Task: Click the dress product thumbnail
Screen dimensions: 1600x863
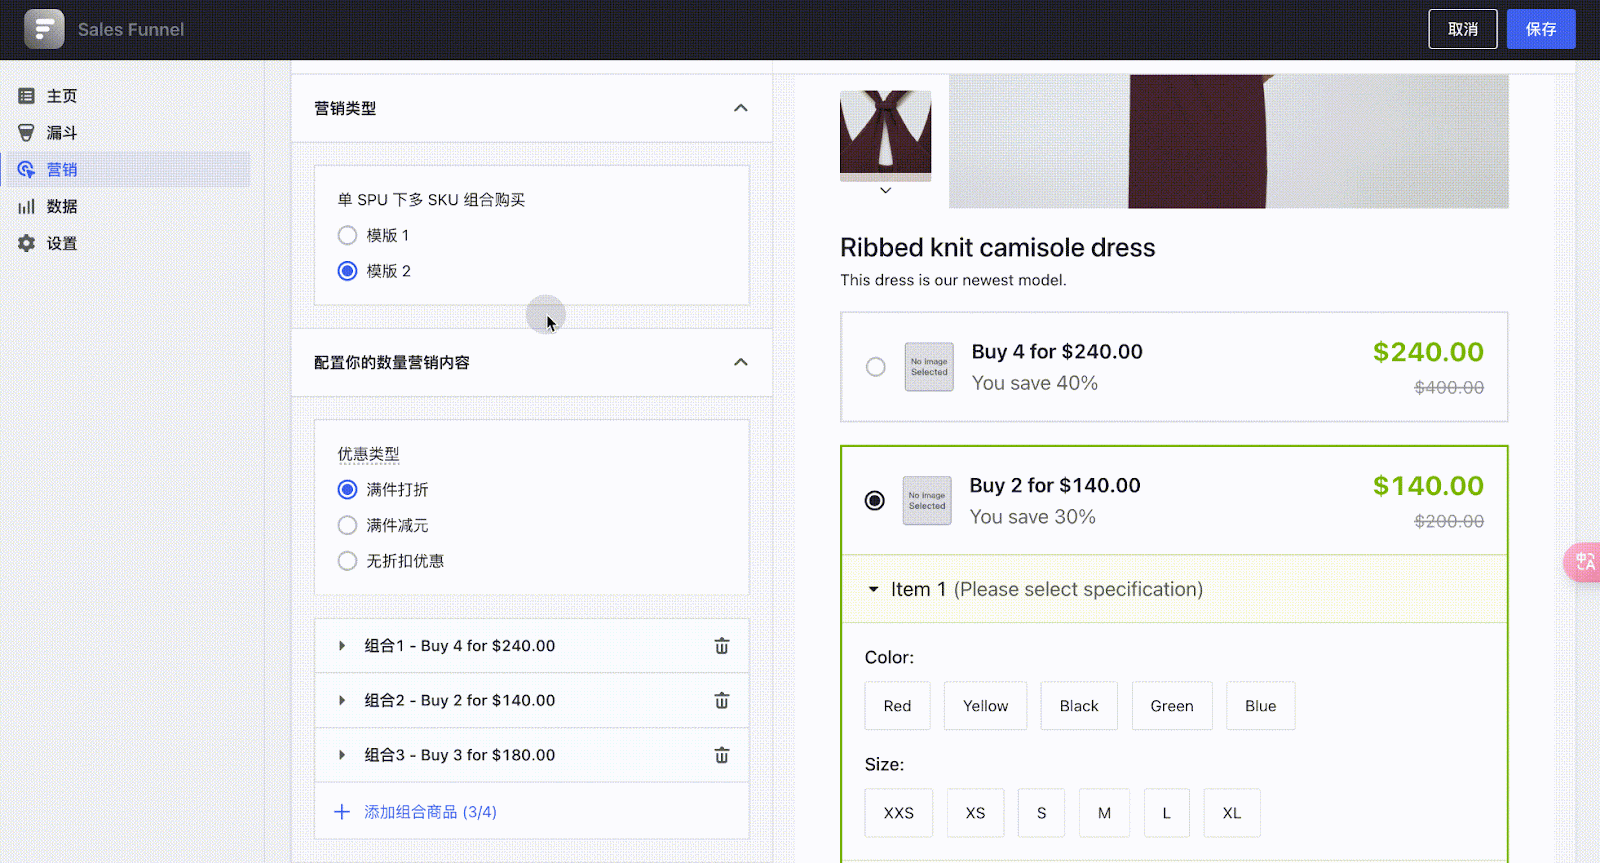Action: [885, 135]
